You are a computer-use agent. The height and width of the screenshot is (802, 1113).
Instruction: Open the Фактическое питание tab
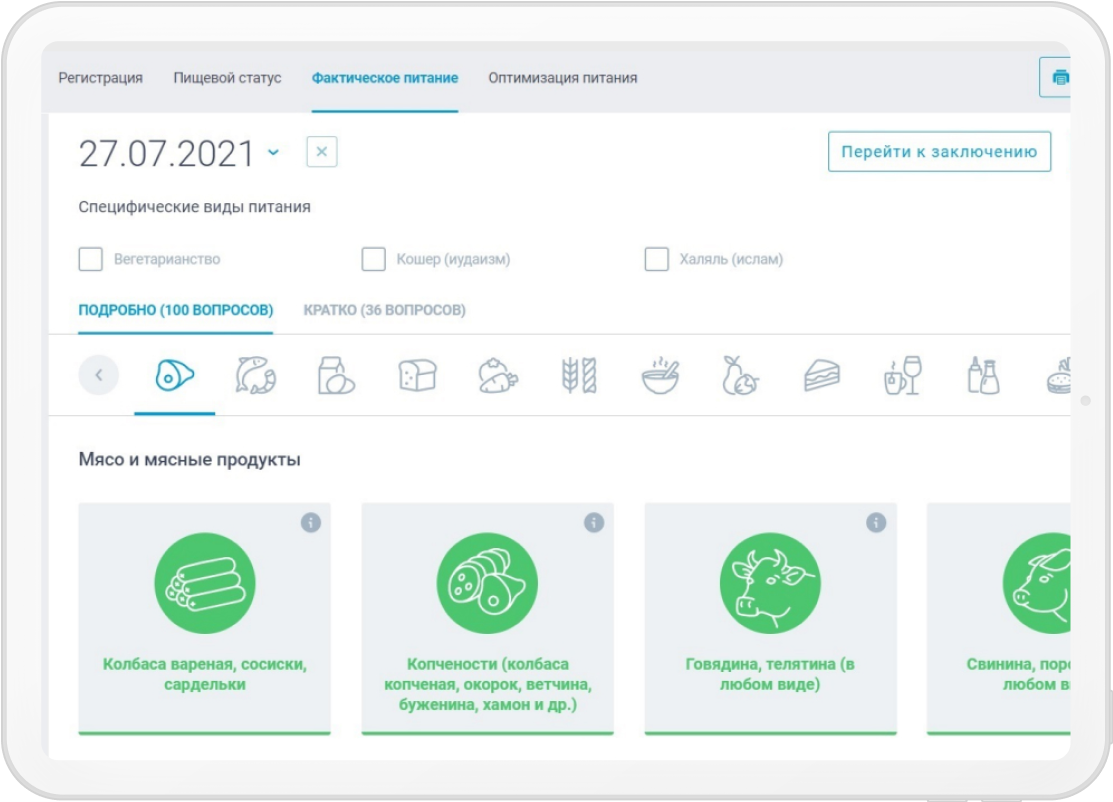coord(385,78)
